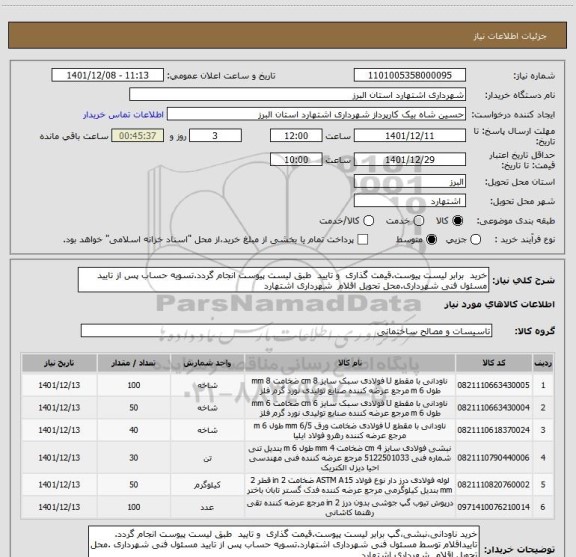Click the request creator name field
576x557 pixels.
click(x=316, y=114)
